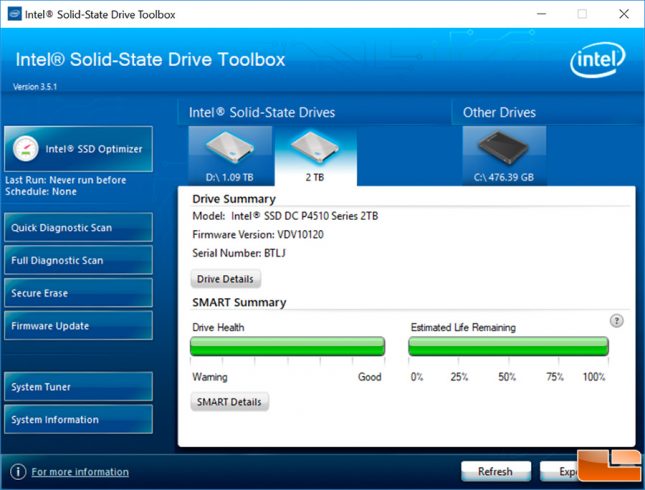
Task: Click the Toolbox app icon in title bar
Action: [x=14, y=14]
